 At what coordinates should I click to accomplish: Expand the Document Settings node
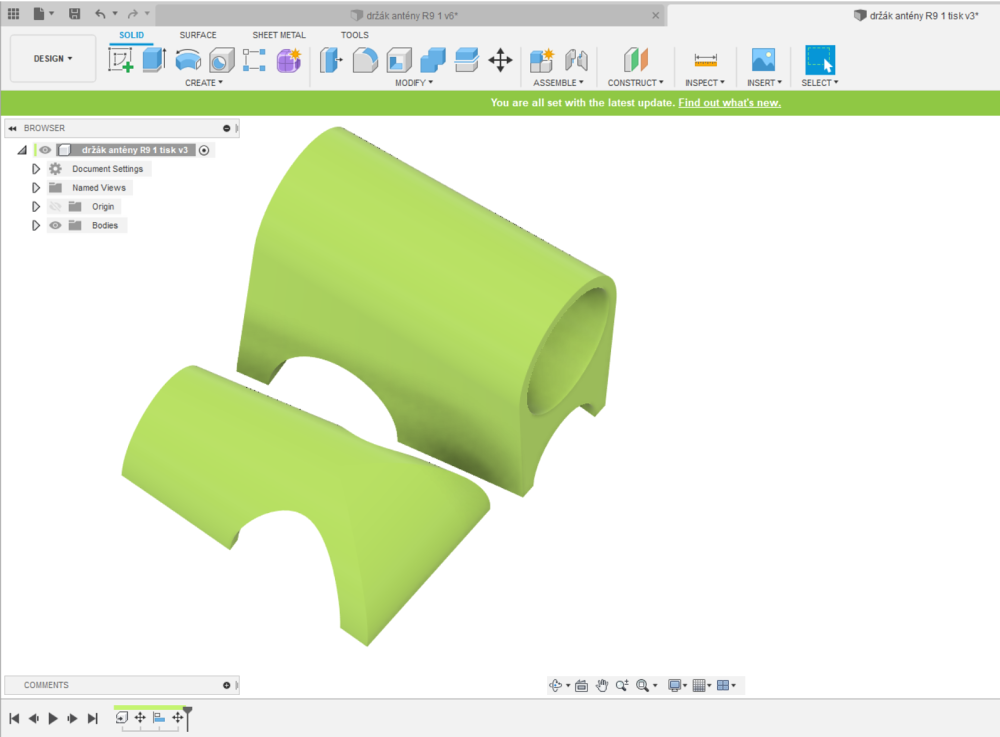(x=36, y=169)
